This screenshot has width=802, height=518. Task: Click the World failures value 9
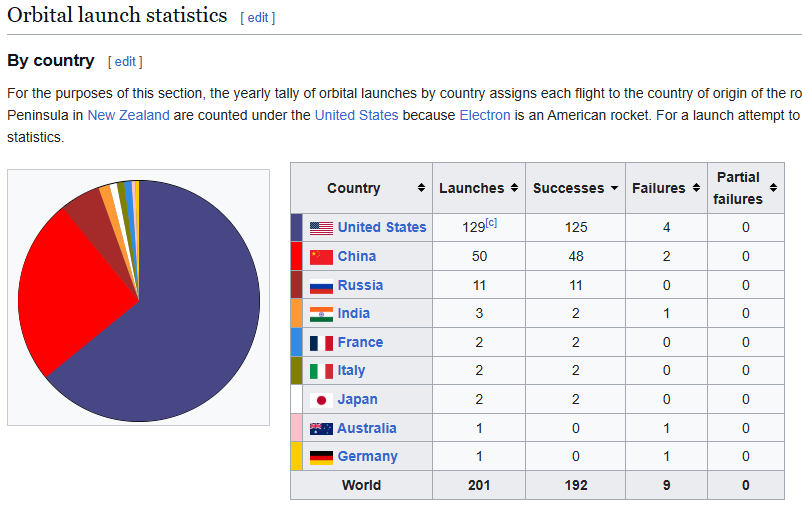666,485
